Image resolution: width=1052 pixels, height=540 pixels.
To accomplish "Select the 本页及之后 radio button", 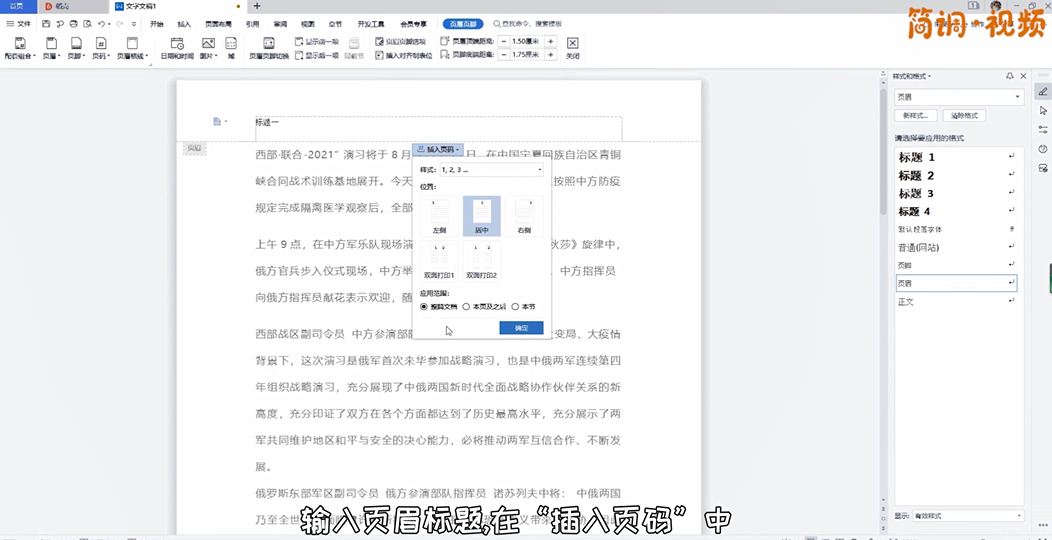I will coord(466,307).
